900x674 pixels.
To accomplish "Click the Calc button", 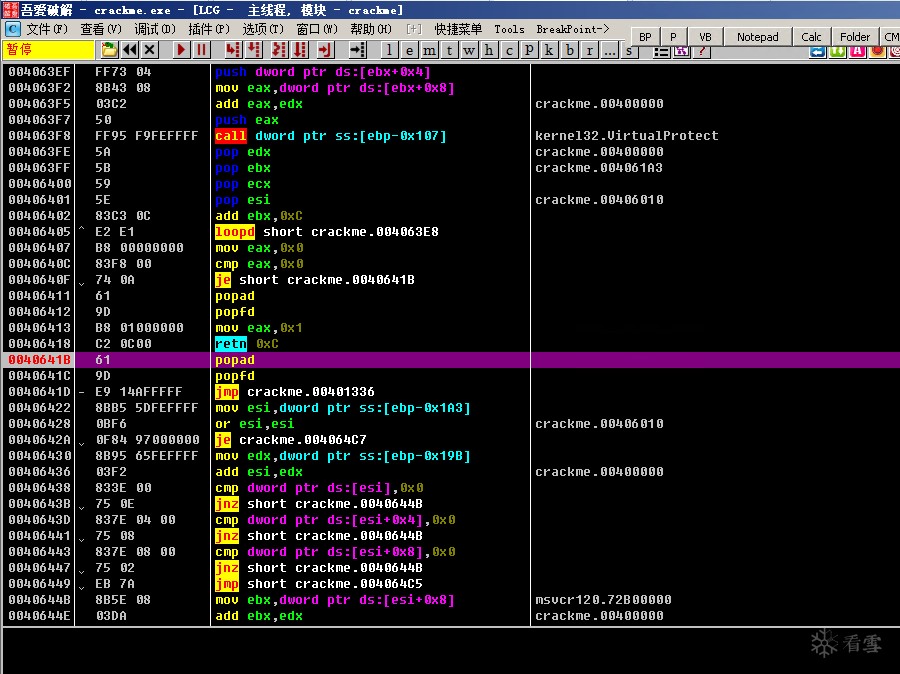I will (811, 37).
